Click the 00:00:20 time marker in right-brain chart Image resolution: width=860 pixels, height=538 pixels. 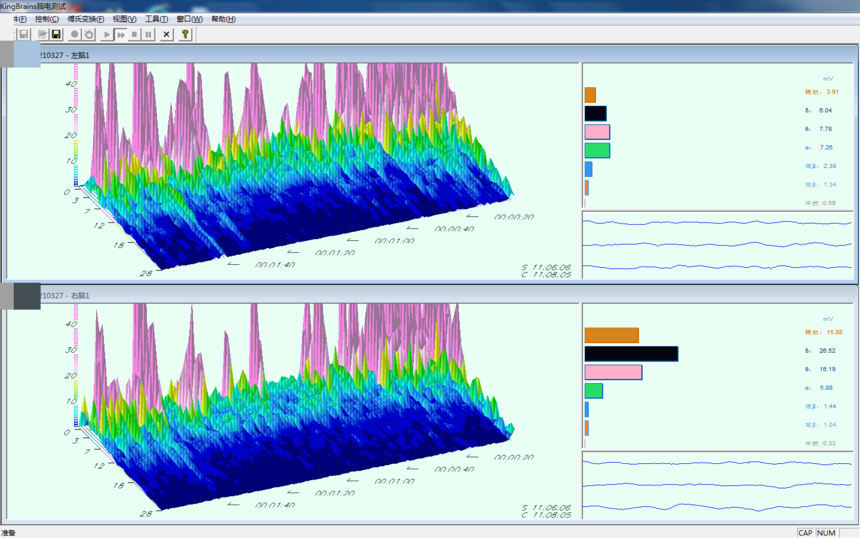pos(514,457)
